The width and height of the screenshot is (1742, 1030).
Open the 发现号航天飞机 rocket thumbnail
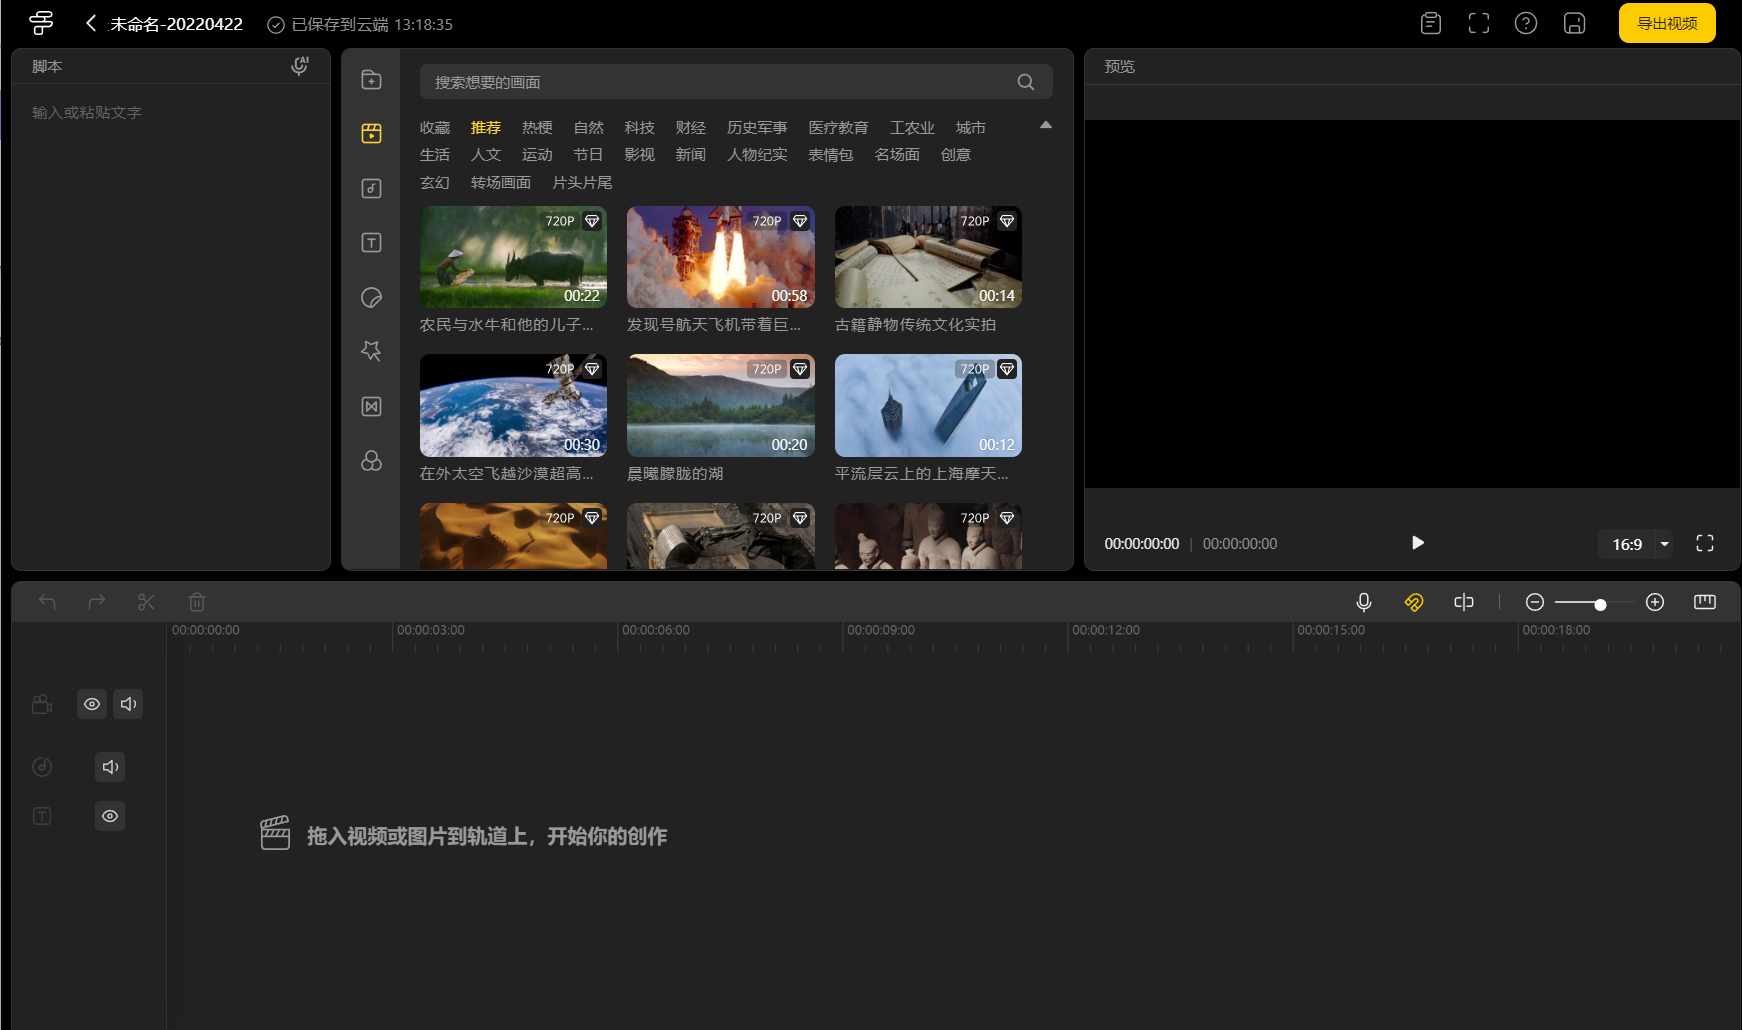(721, 257)
